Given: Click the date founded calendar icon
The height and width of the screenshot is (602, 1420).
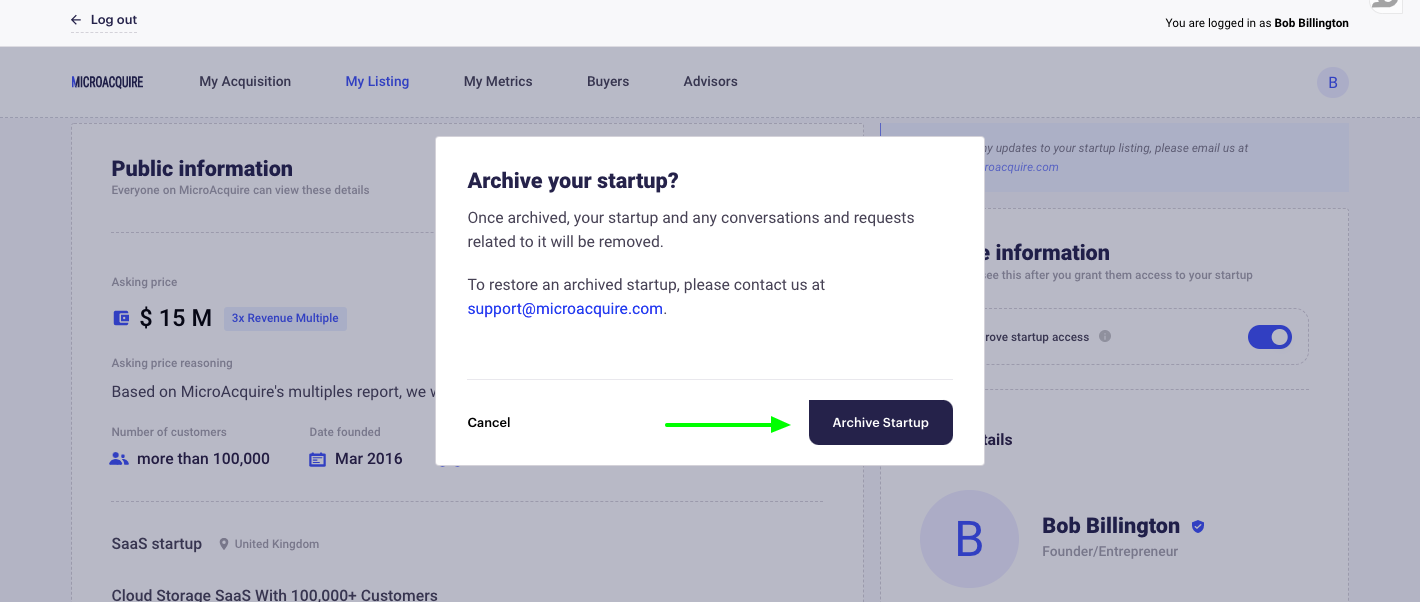Looking at the screenshot, I should (x=318, y=459).
